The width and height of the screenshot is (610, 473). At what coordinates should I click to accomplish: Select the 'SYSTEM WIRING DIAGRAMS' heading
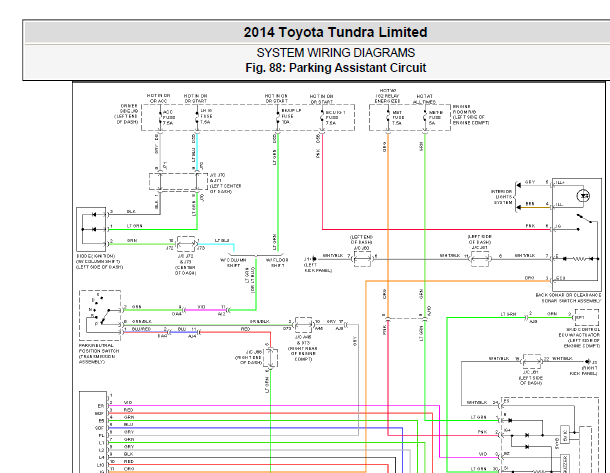(x=335, y=53)
